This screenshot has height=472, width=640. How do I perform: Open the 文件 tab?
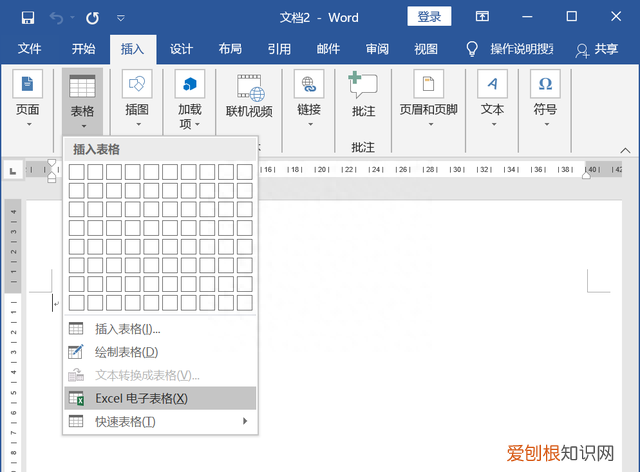29,49
